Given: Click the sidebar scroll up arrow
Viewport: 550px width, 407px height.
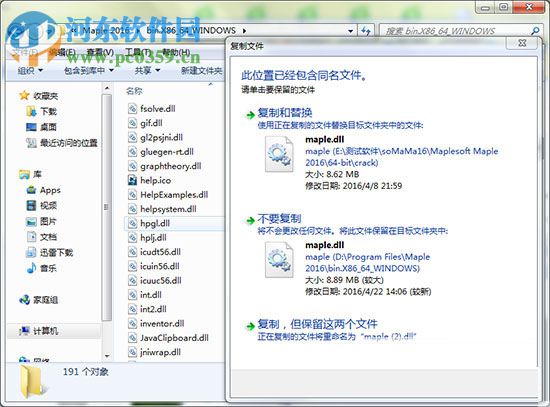Looking at the screenshot, I should point(107,88).
